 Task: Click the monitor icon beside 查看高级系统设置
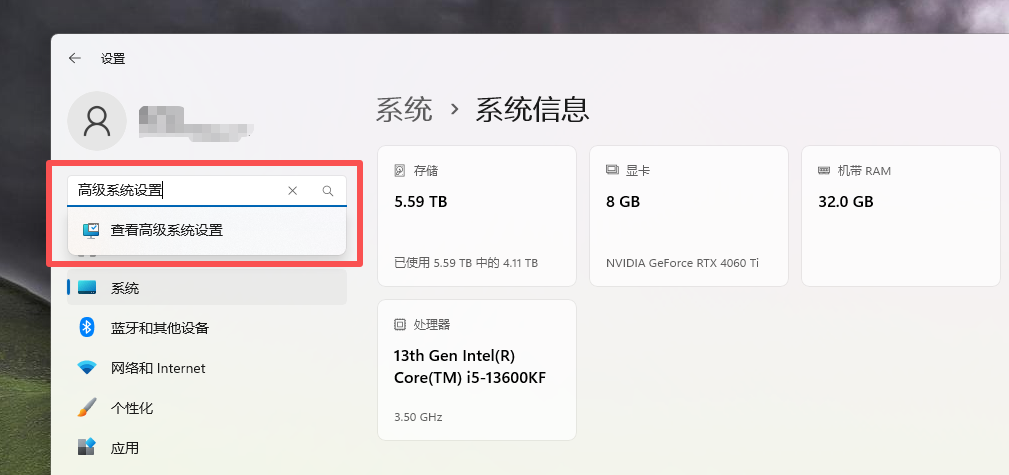point(91,230)
